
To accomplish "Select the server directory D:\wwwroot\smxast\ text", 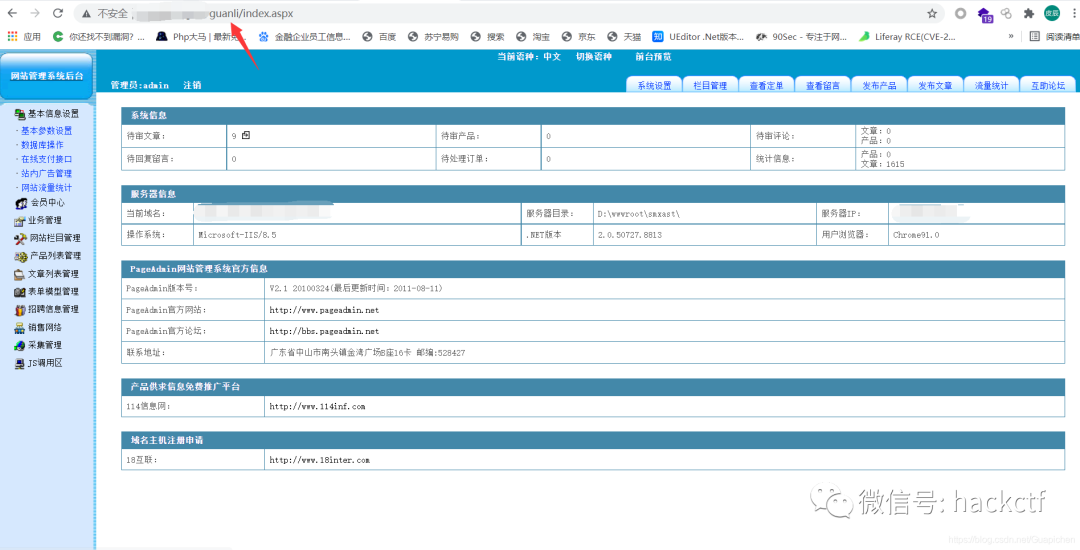I will [638, 214].
